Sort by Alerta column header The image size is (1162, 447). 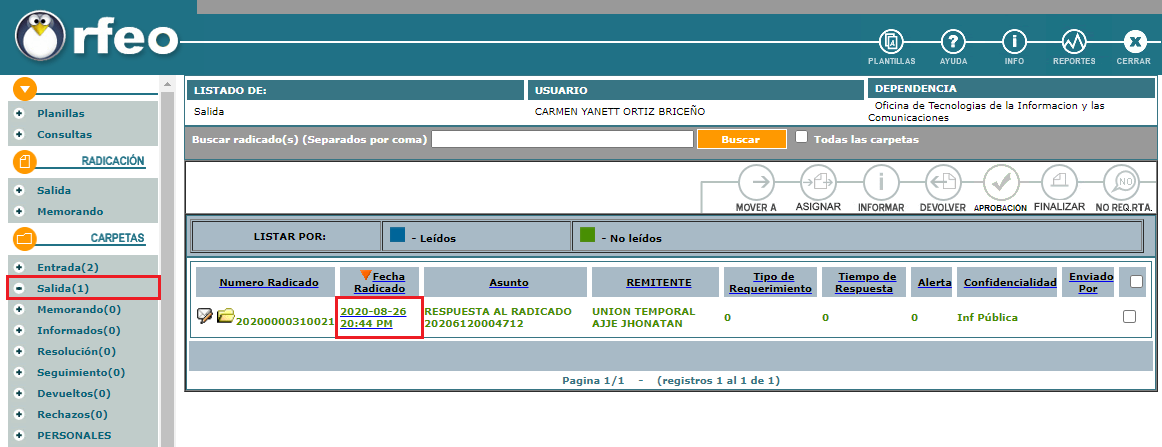934,282
